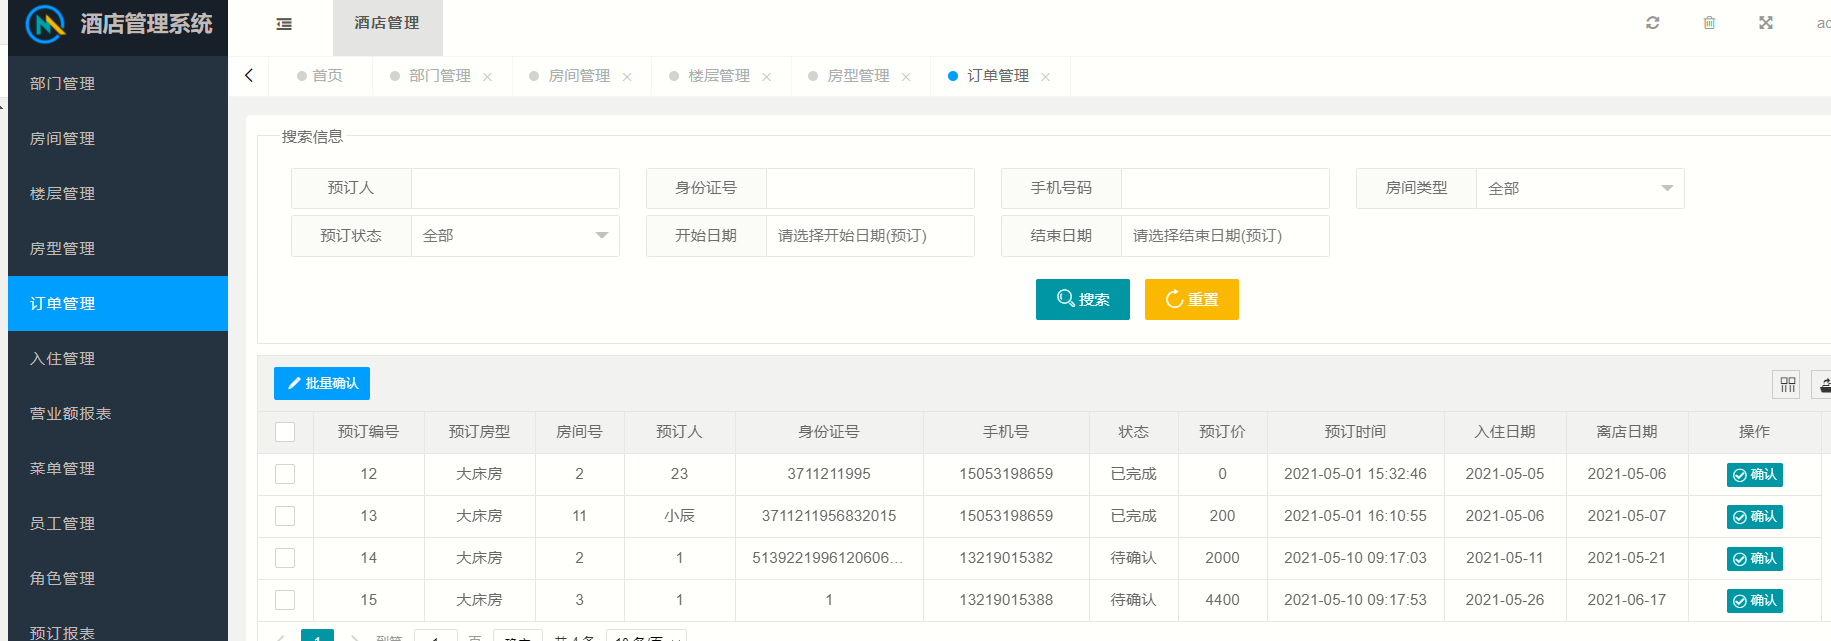The height and width of the screenshot is (641, 1831).
Task: Open 部门管理 in the sidebar
Action: point(118,83)
